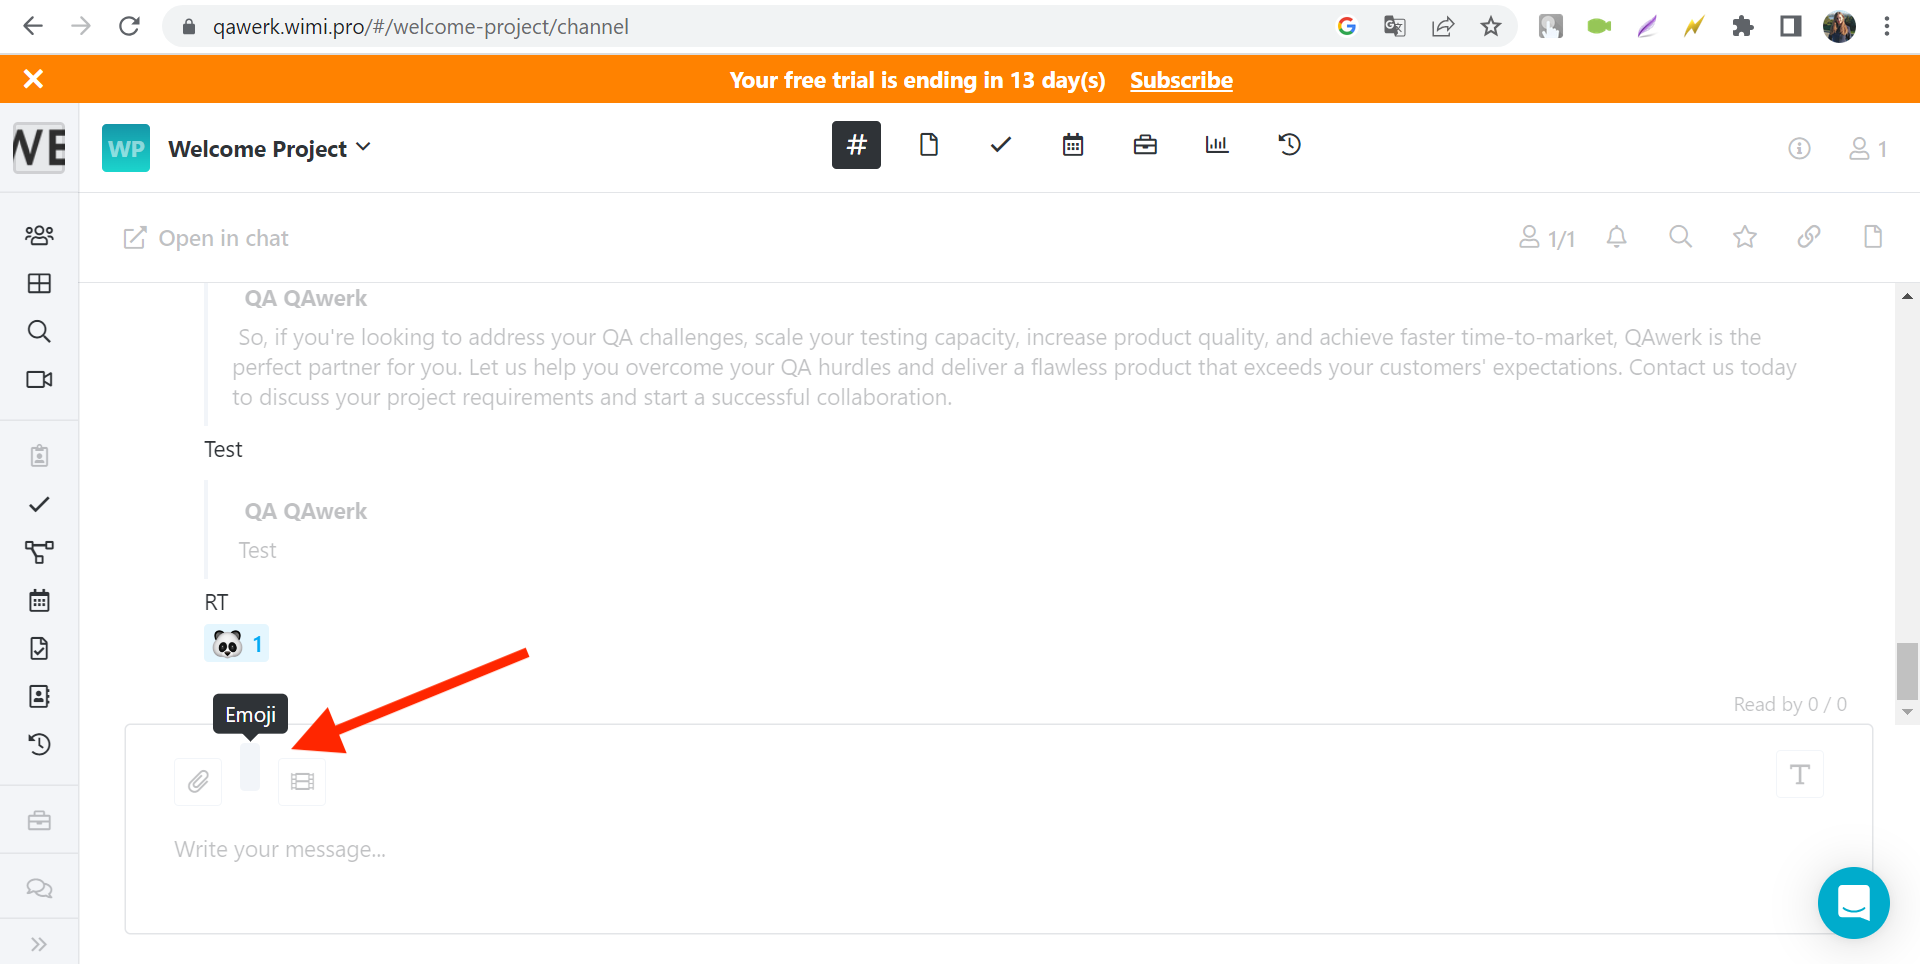The height and width of the screenshot is (964, 1920).
Task: Open the project reports bar chart tab
Action: pyautogui.click(x=1217, y=145)
